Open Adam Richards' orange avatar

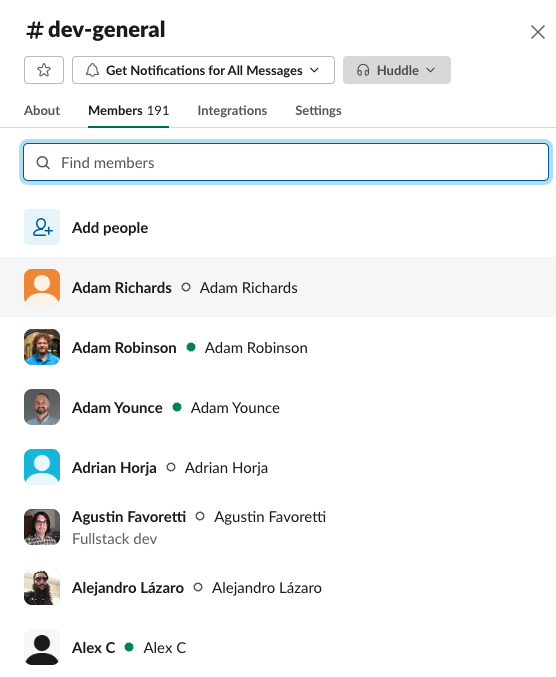click(x=42, y=287)
